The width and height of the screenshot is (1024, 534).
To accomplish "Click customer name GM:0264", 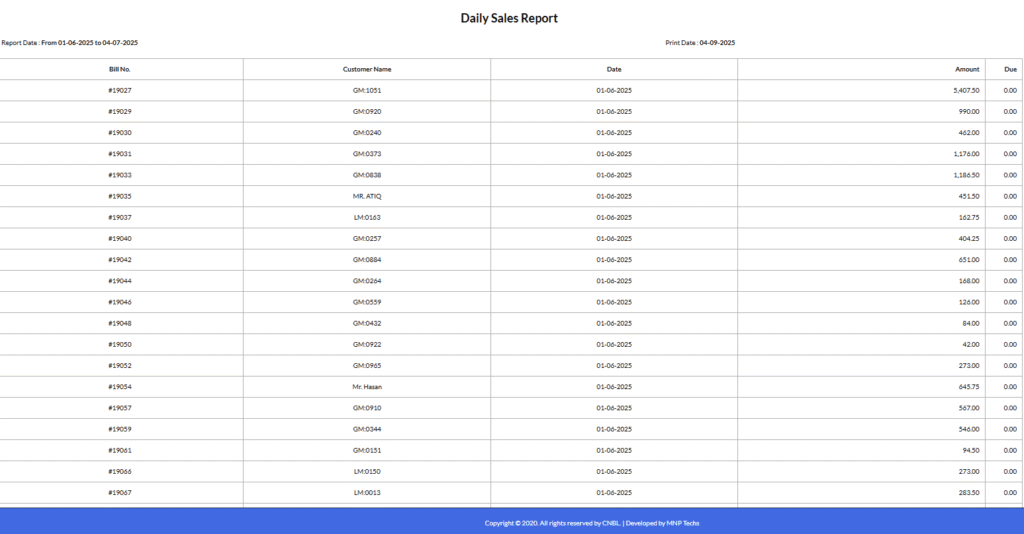I will tap(367, 281).
